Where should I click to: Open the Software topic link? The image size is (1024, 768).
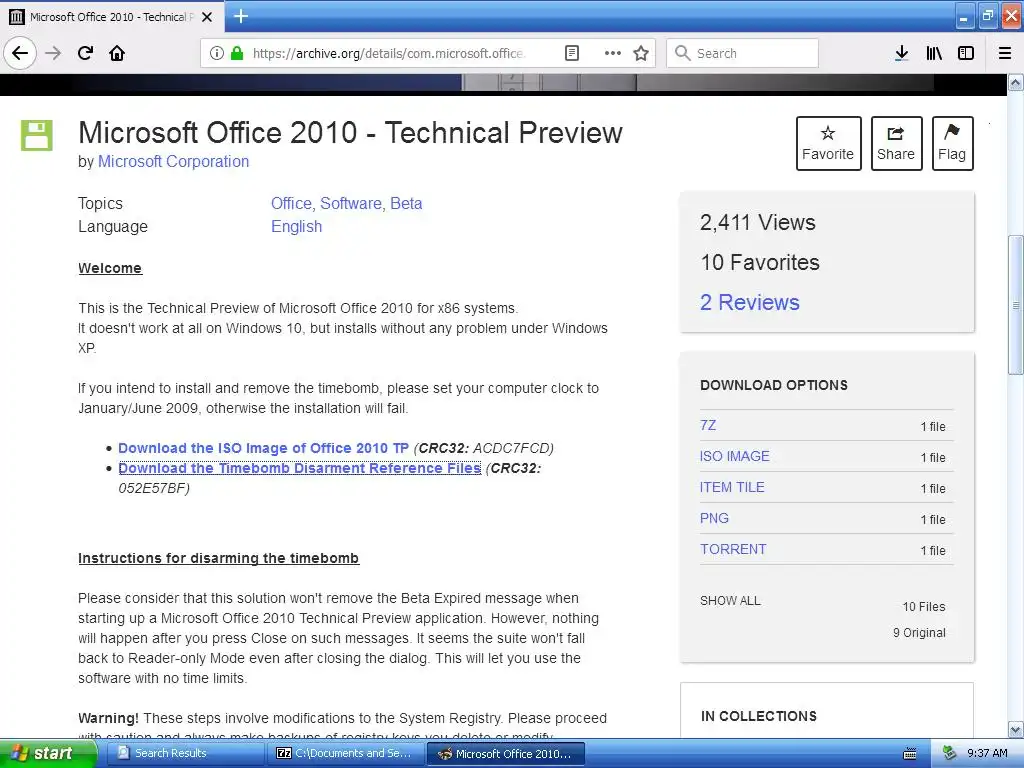coord(353,203)
